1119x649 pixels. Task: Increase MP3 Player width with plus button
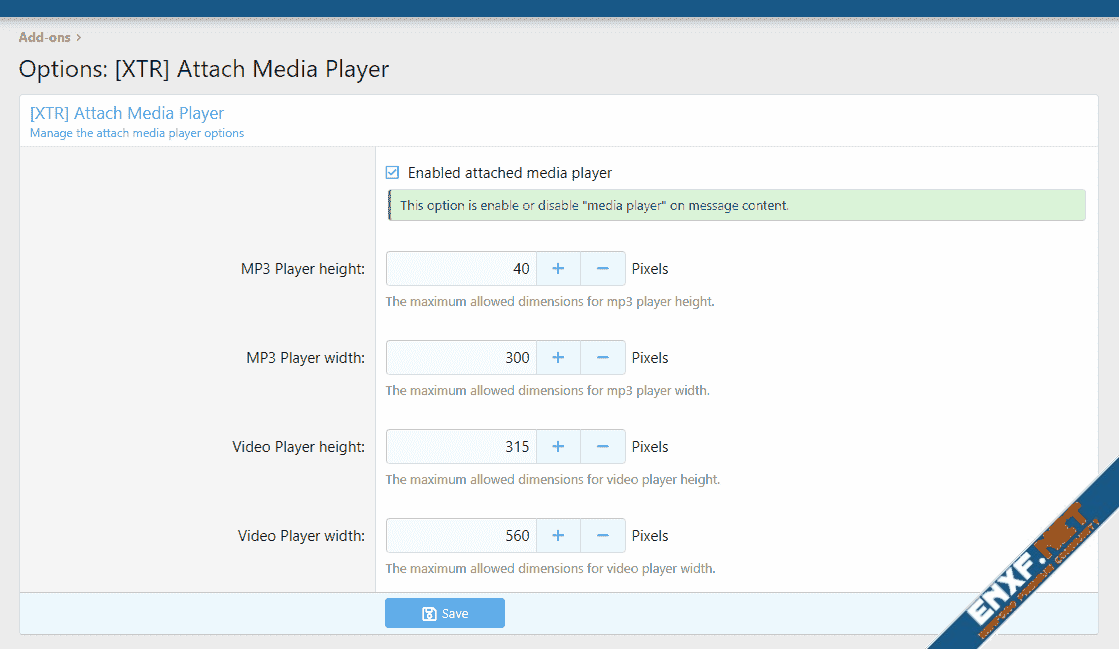point(558,358)
